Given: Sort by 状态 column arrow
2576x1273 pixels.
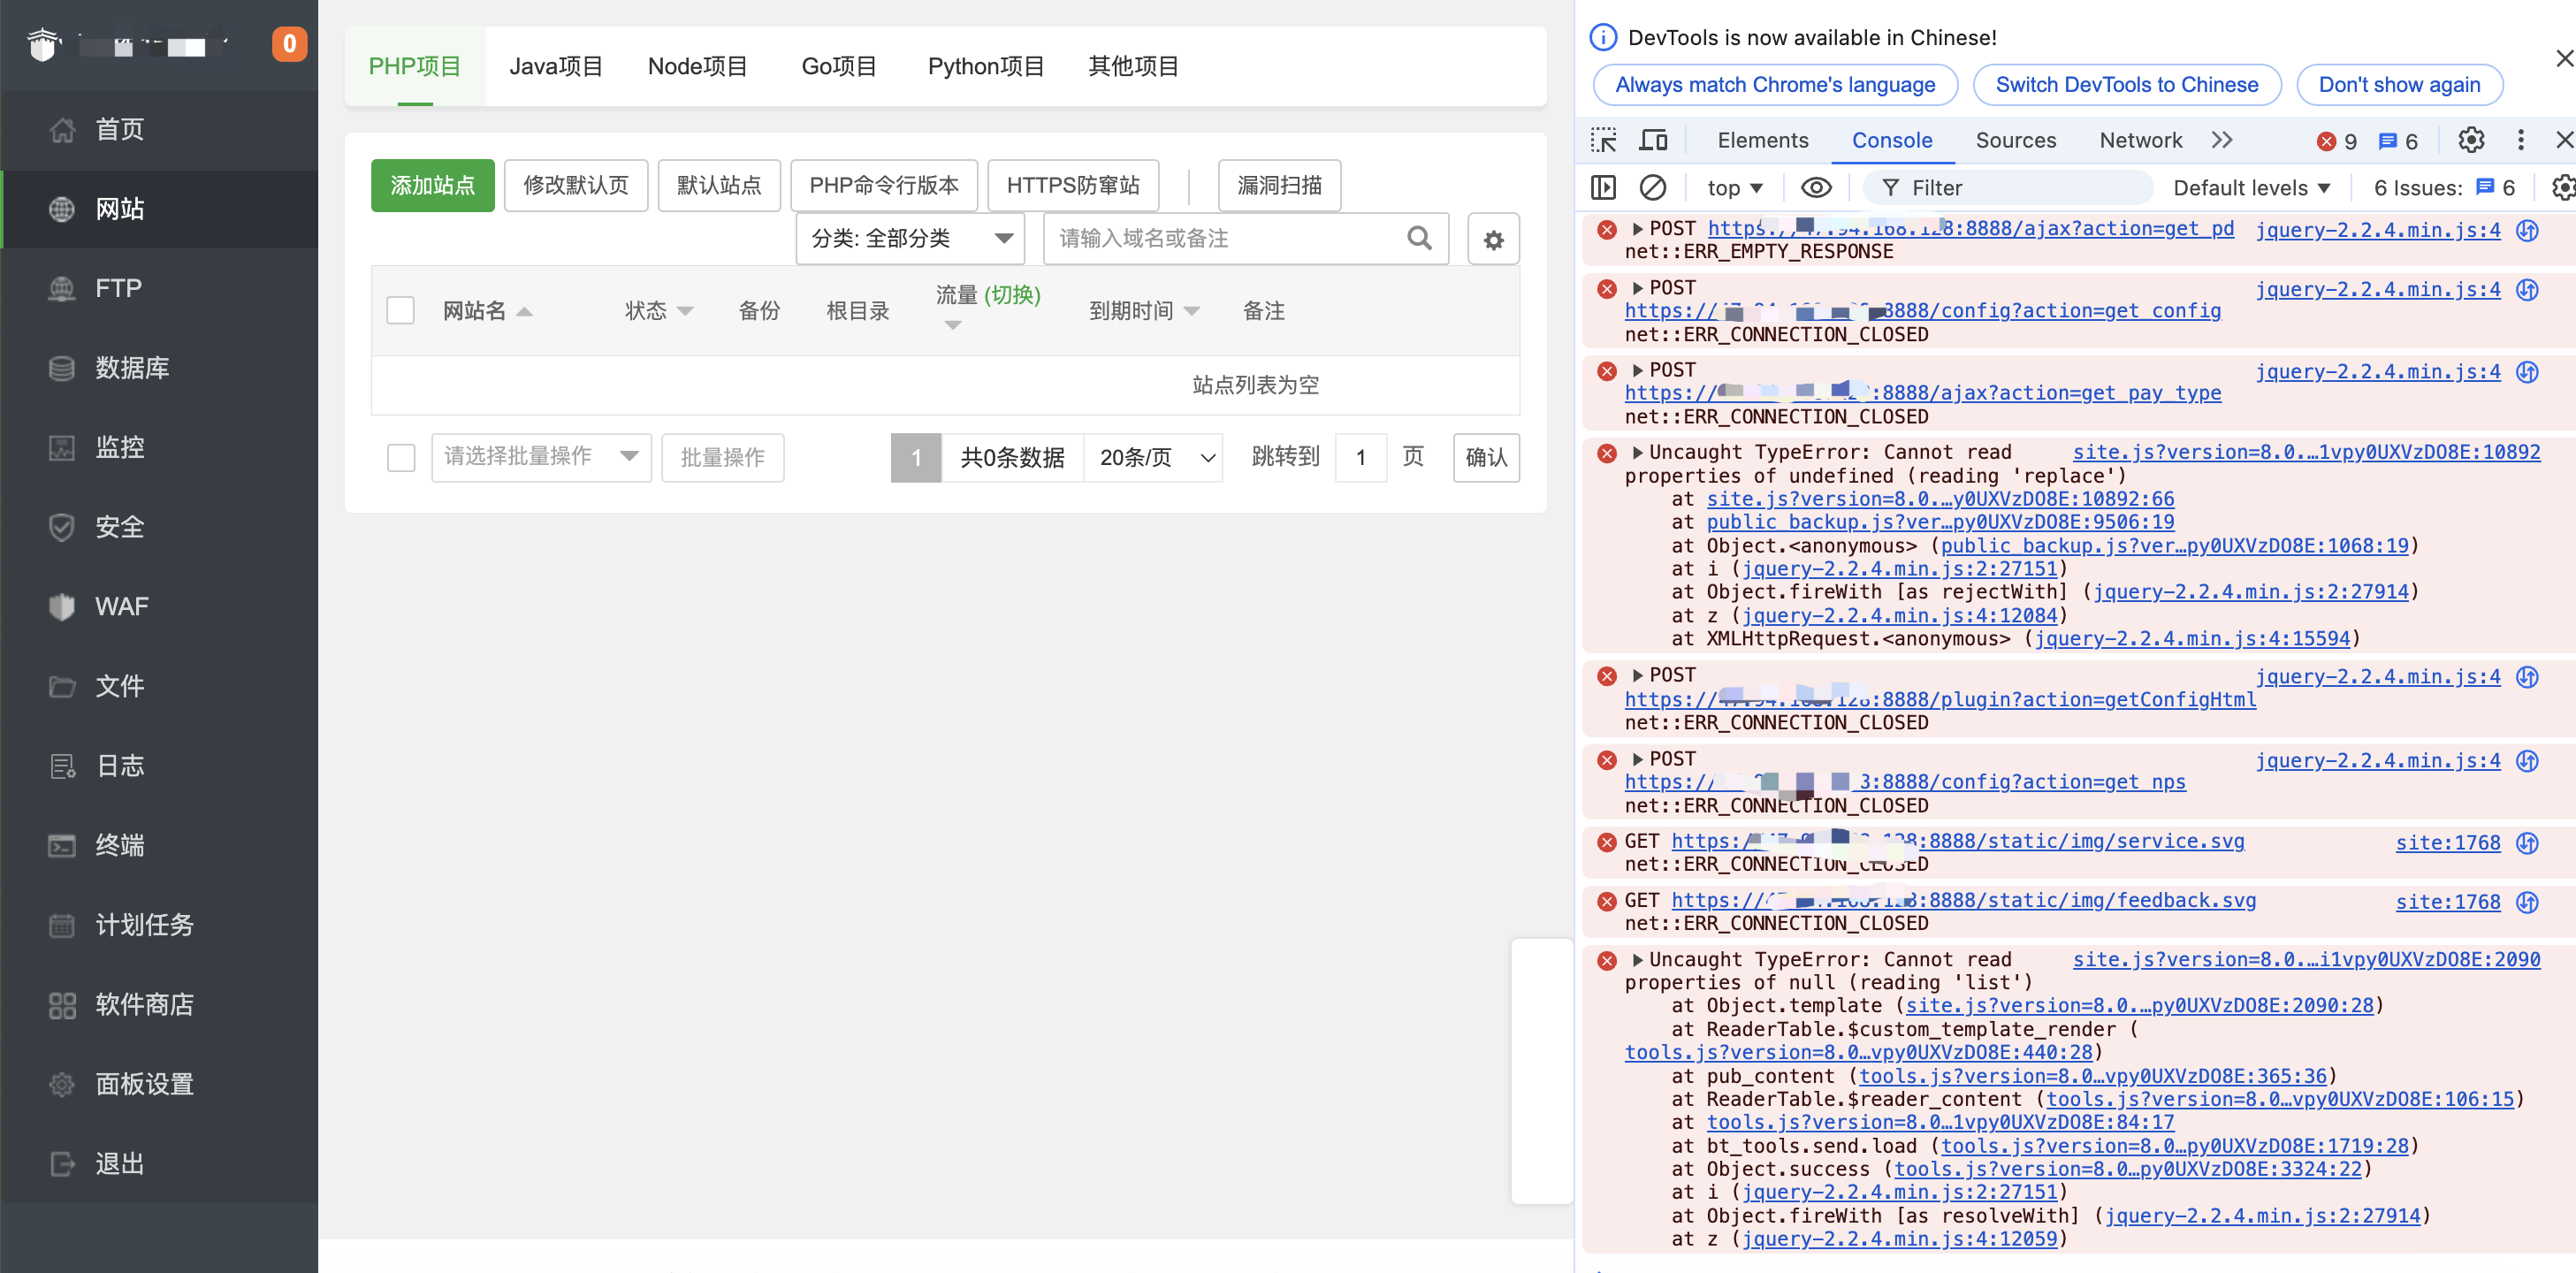Looking at the screenshot, I should (686, 312).
